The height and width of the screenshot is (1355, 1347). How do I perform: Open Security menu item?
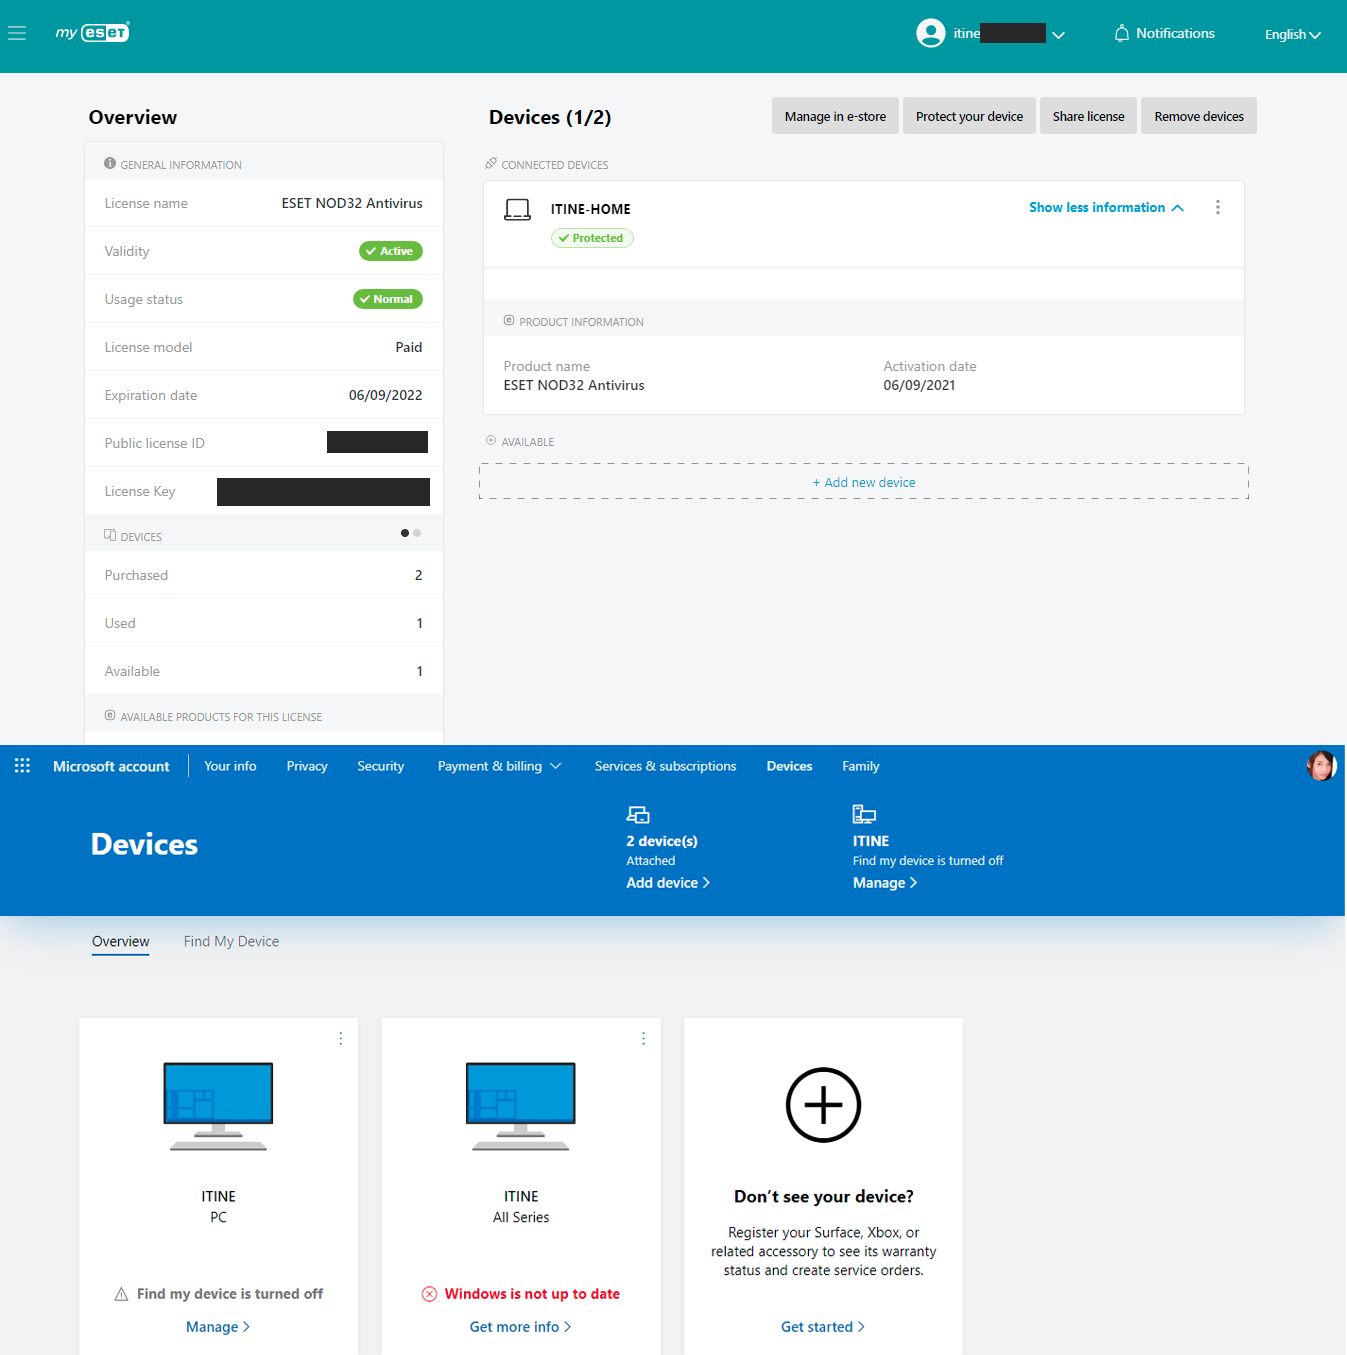pos(381,766)
